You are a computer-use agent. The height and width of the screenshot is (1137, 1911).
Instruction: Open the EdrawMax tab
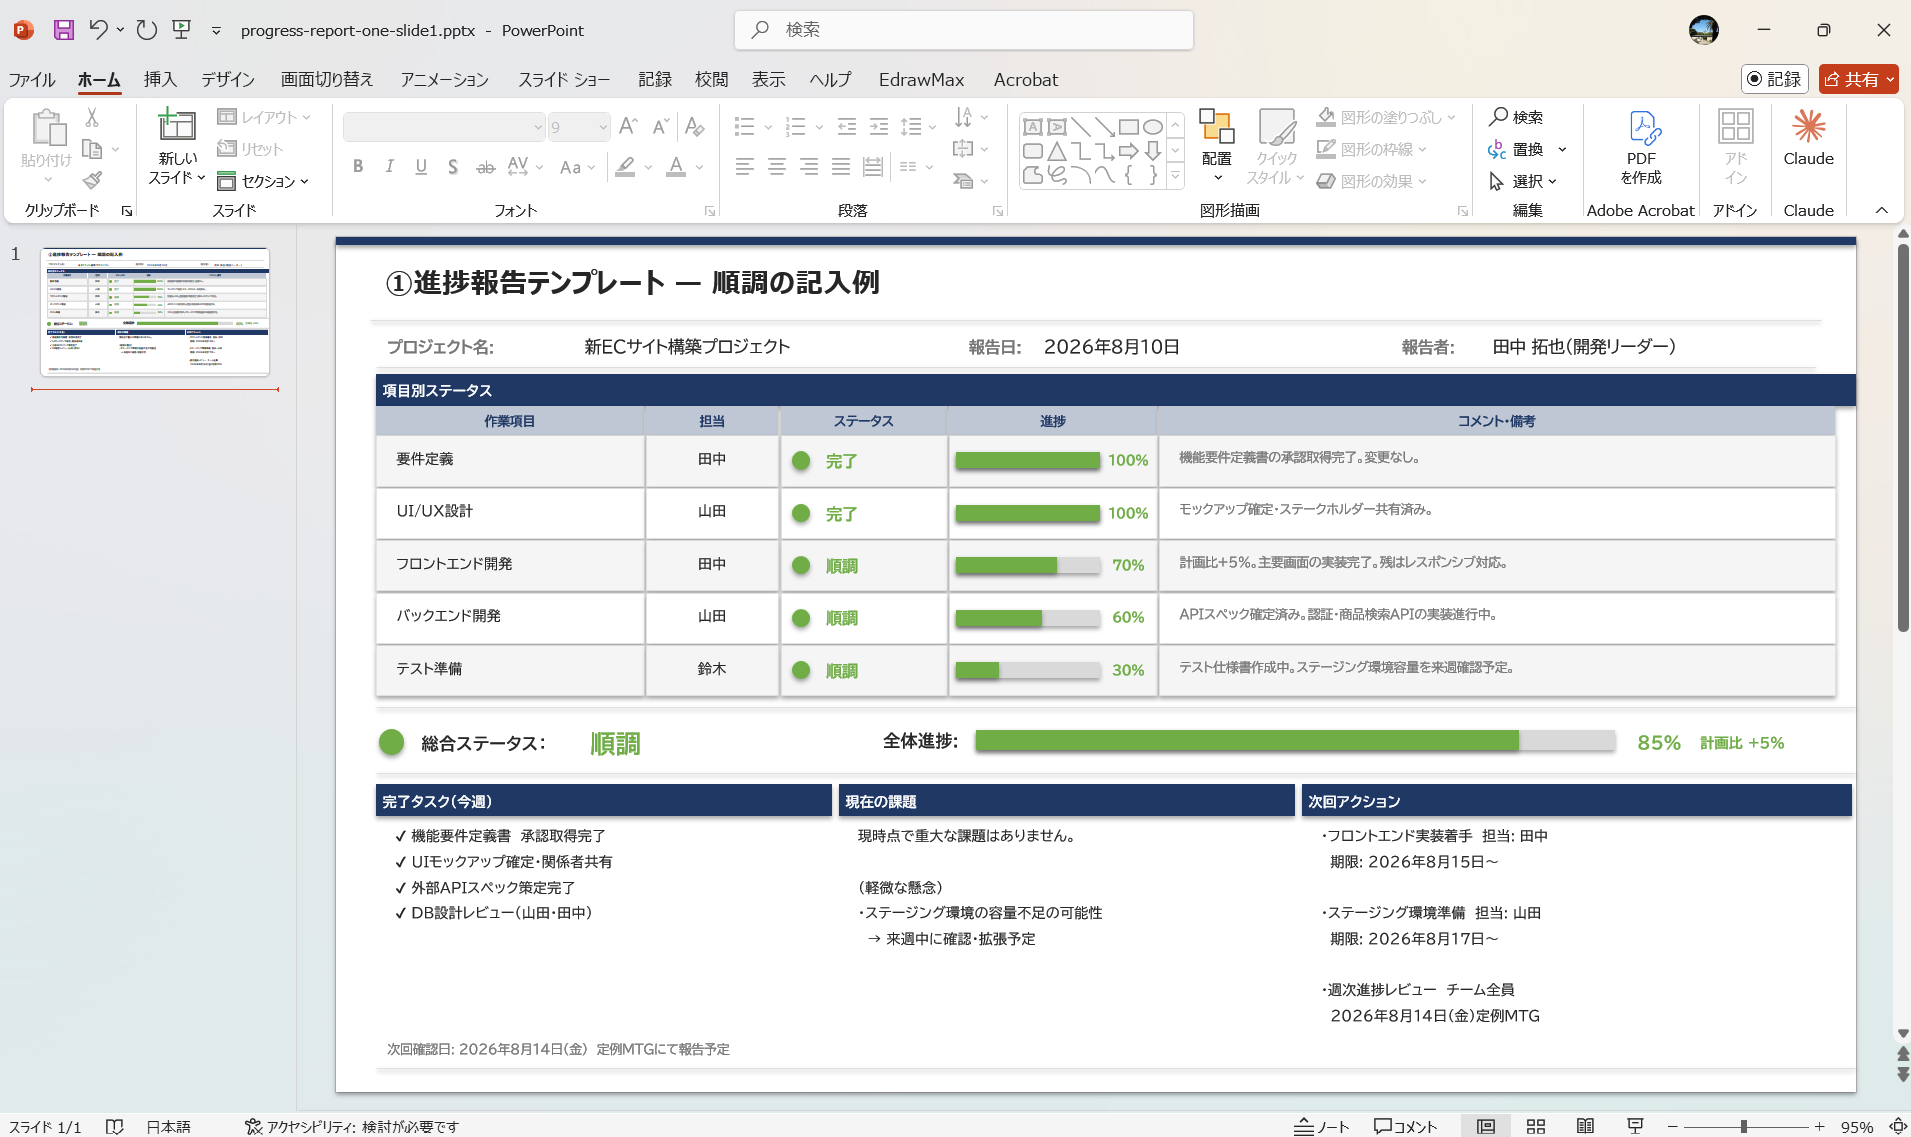(x=921, y=79)
